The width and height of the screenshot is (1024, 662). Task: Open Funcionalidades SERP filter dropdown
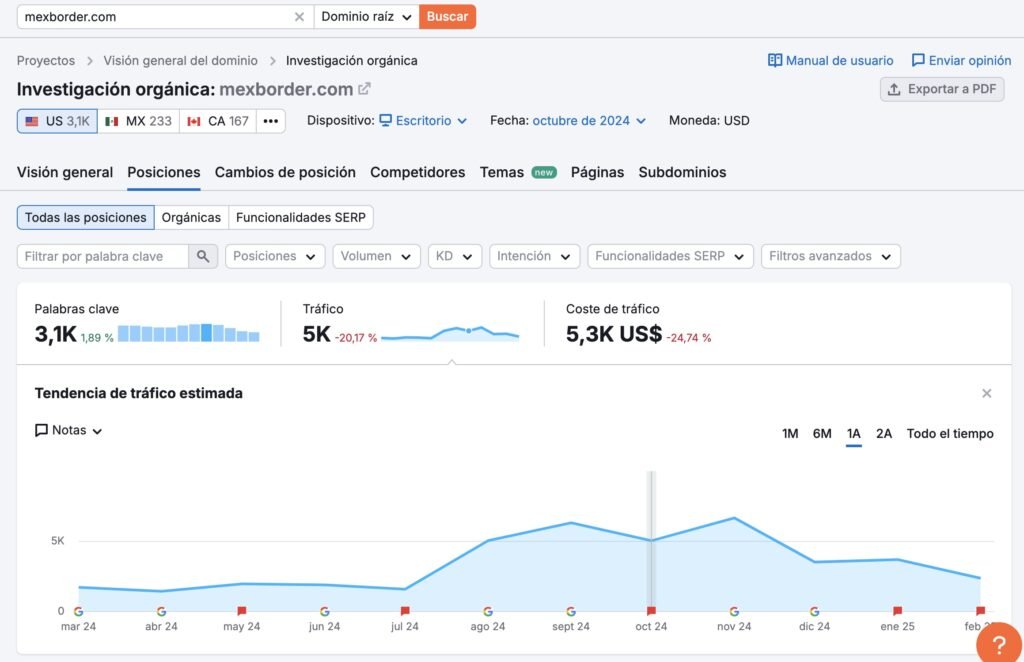click(670, 257)
